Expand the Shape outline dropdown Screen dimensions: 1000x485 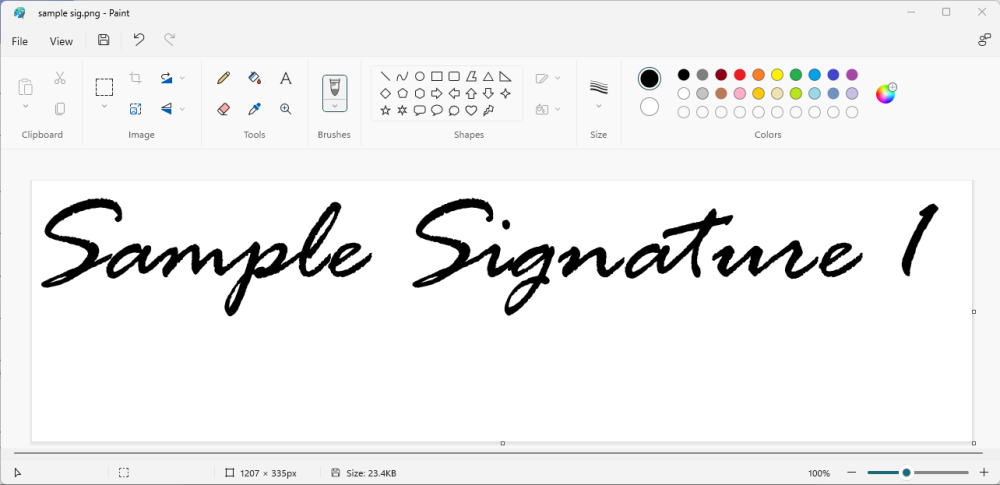point(558,78)
